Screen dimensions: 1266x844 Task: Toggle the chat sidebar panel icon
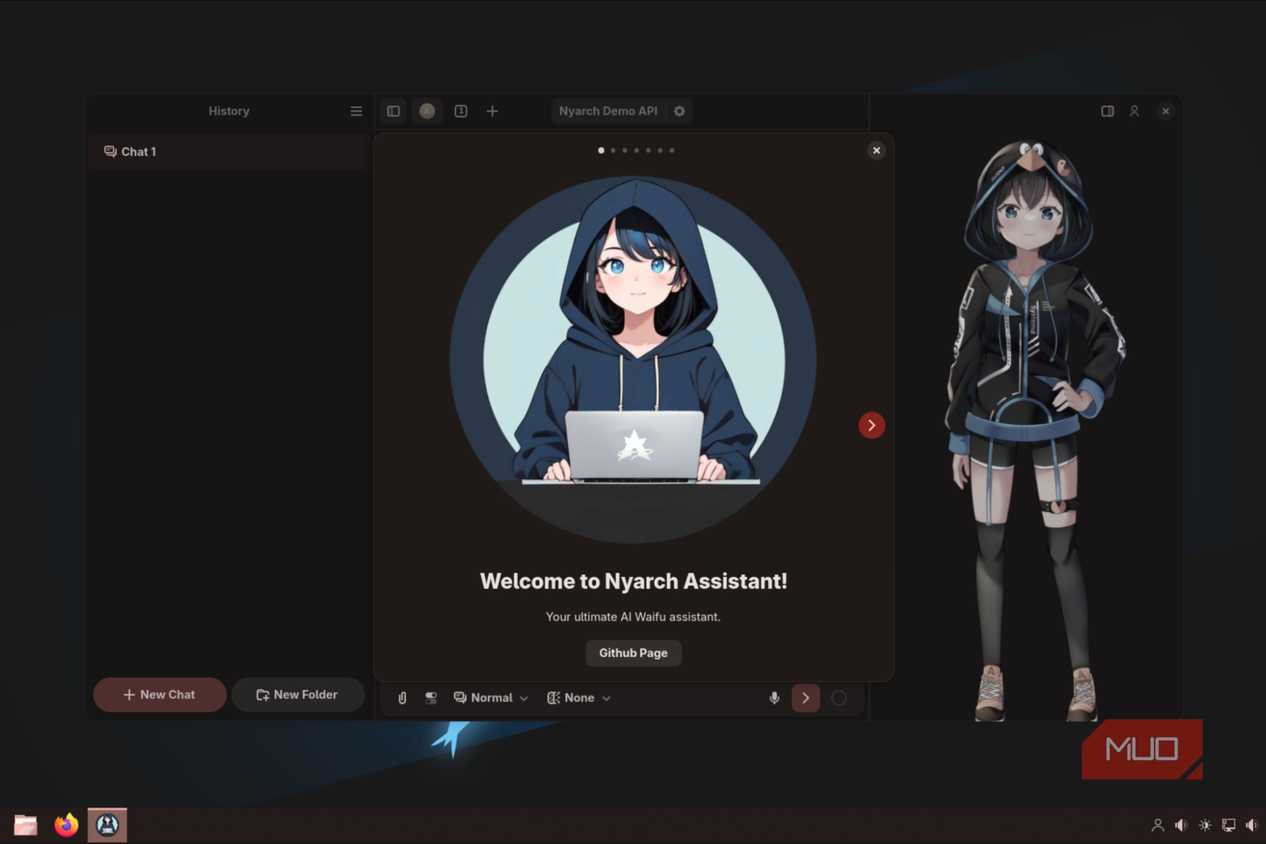[393, 111]
